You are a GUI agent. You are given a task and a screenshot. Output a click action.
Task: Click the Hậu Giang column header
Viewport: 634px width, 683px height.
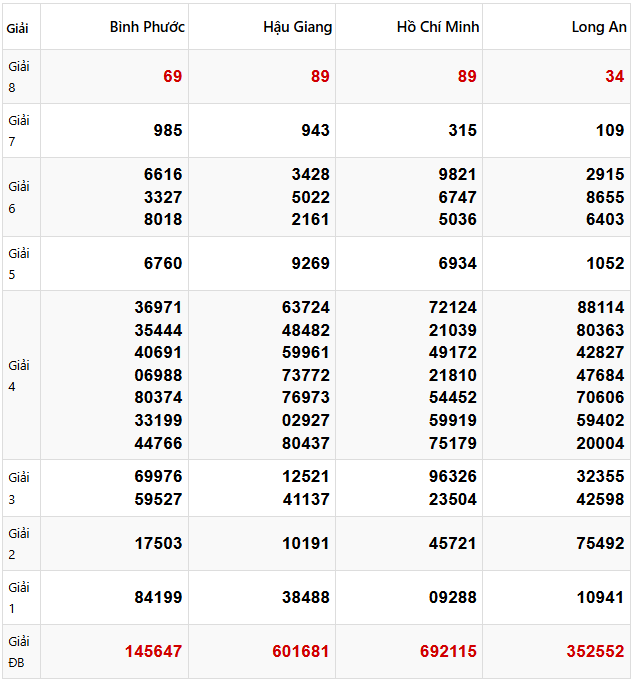coord(297,27)
